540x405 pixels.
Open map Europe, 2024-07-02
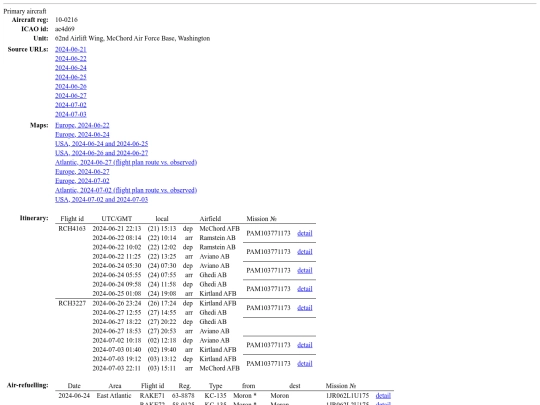(82, 181)
